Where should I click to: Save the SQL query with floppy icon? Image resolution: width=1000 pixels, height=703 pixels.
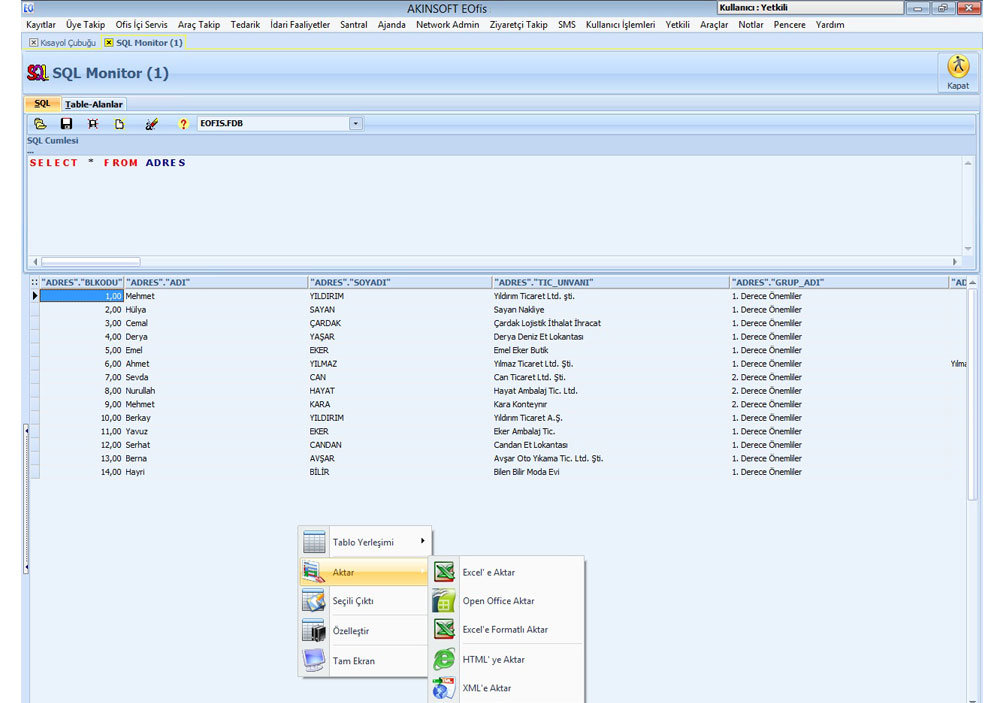coord(66,124)
